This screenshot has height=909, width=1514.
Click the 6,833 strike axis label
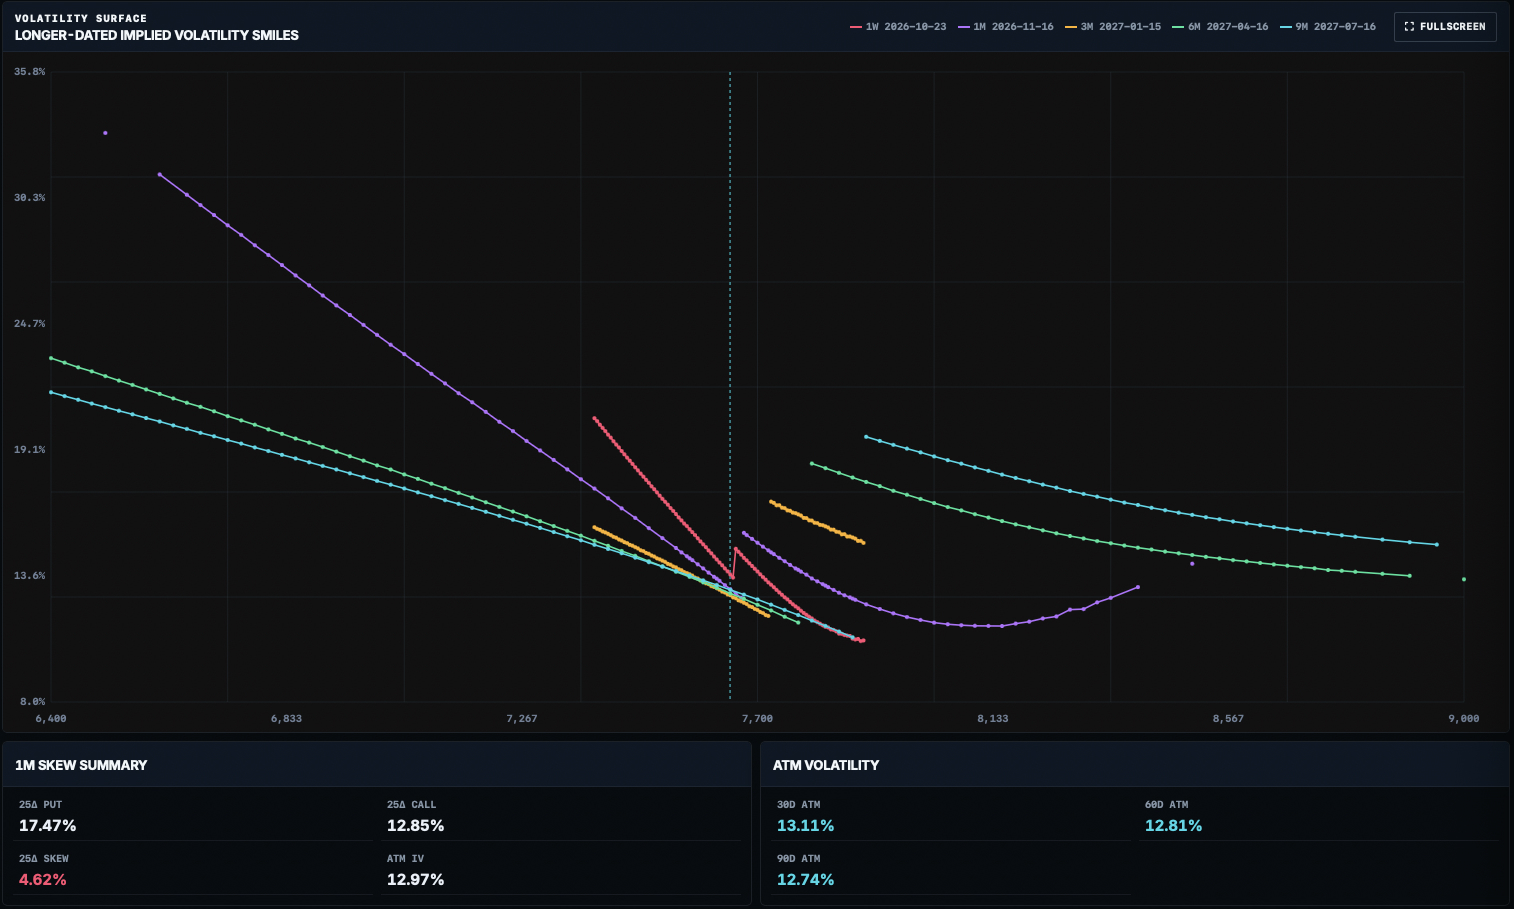[x=286, y=719]
